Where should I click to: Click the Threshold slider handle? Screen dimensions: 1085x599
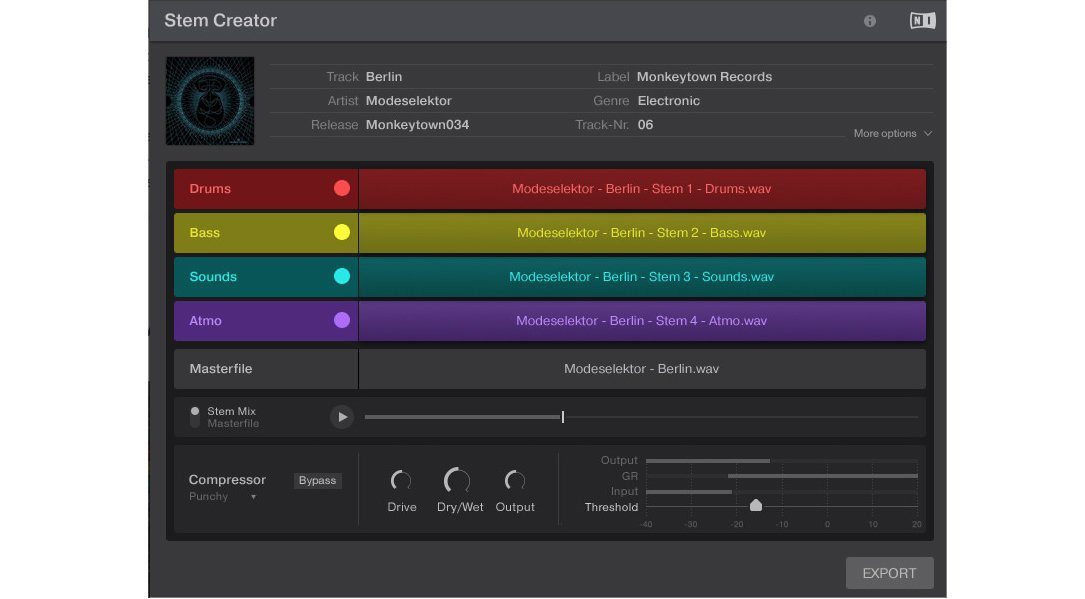756,506
